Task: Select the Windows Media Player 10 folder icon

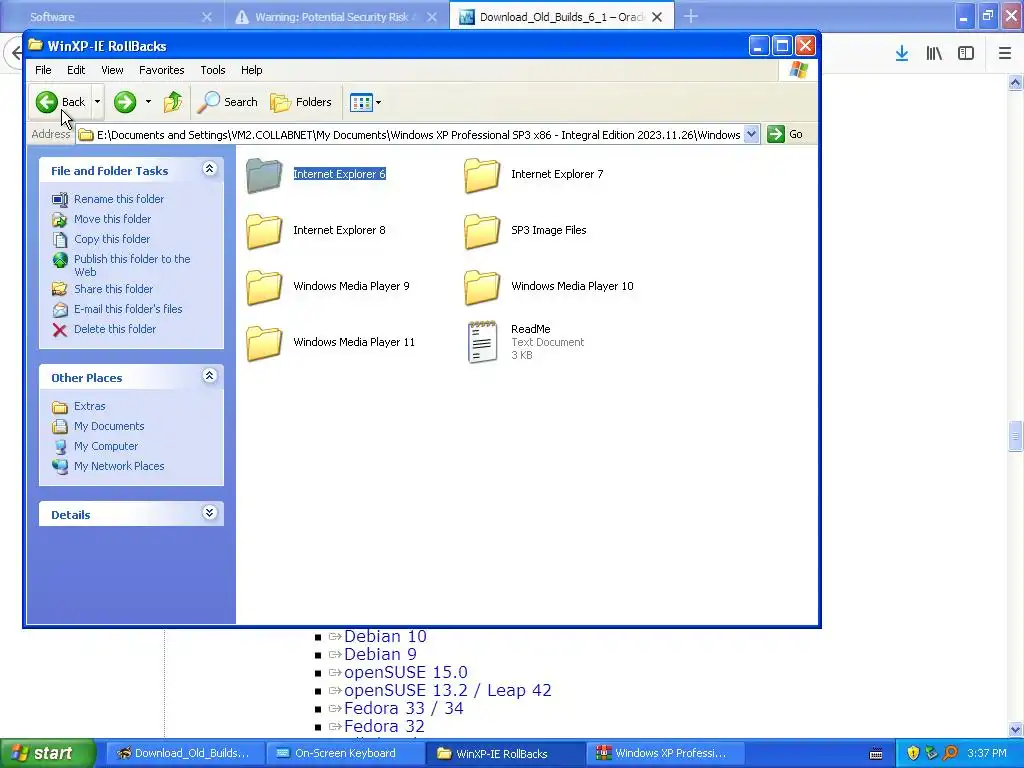Action: click(x=482, y=287)
